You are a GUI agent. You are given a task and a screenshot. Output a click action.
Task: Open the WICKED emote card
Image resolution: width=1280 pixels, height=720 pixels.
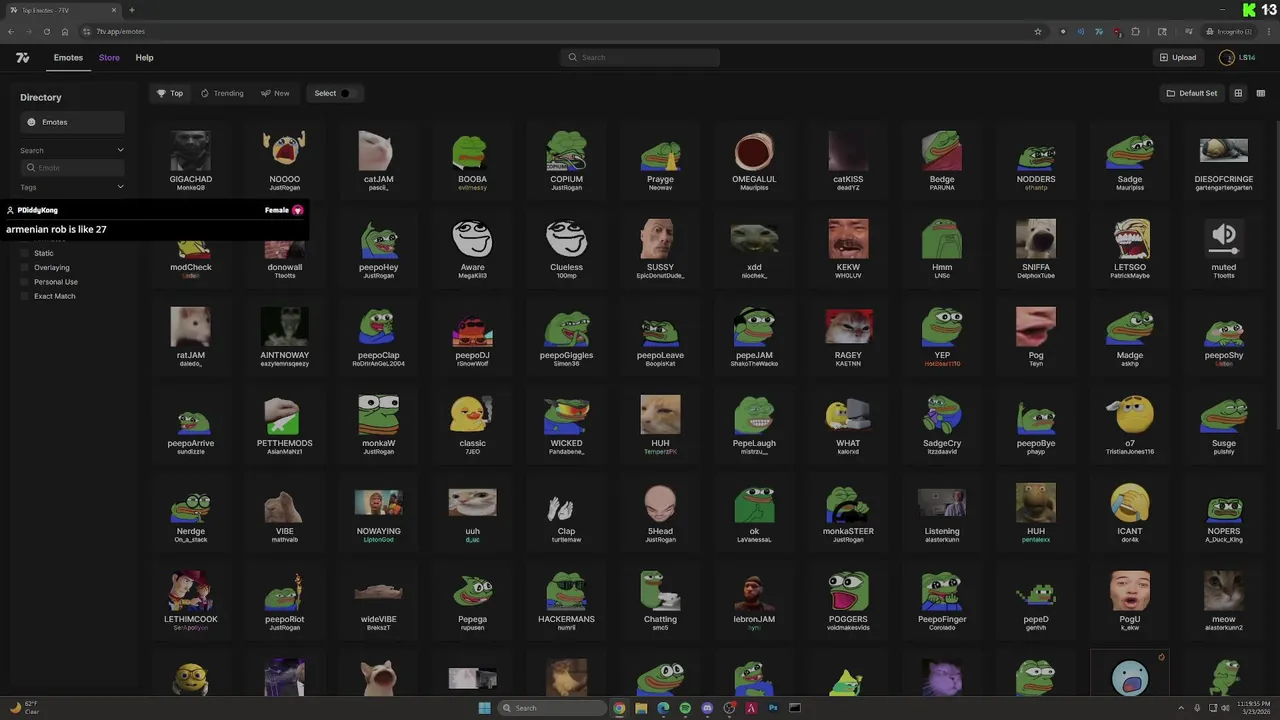point(566,422)
